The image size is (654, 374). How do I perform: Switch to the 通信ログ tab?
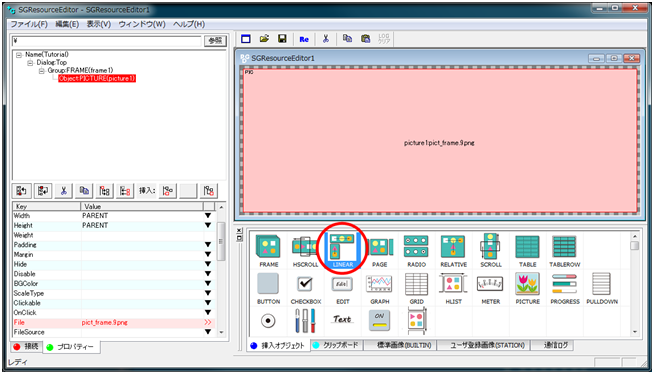click(x=552, y=345)
